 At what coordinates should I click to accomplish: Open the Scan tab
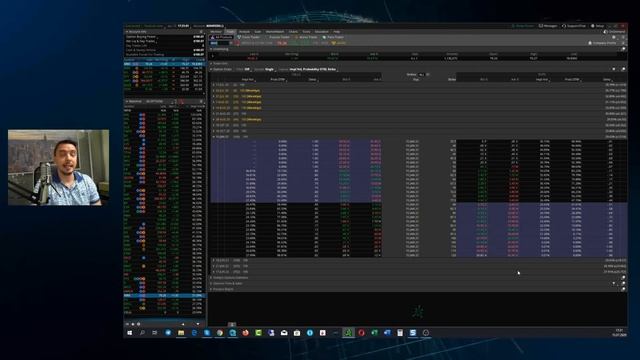258,31
